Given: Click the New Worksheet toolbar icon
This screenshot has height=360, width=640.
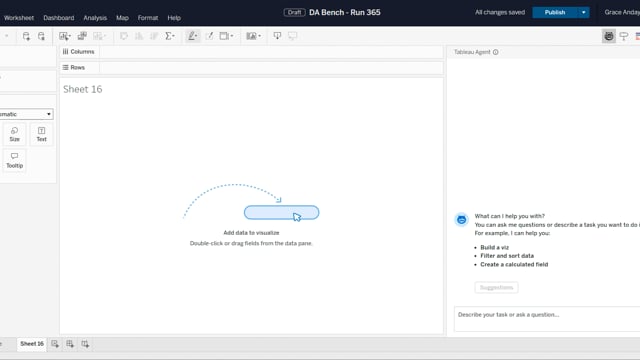Looking at the screenshot, I should [x=64, y=36].
